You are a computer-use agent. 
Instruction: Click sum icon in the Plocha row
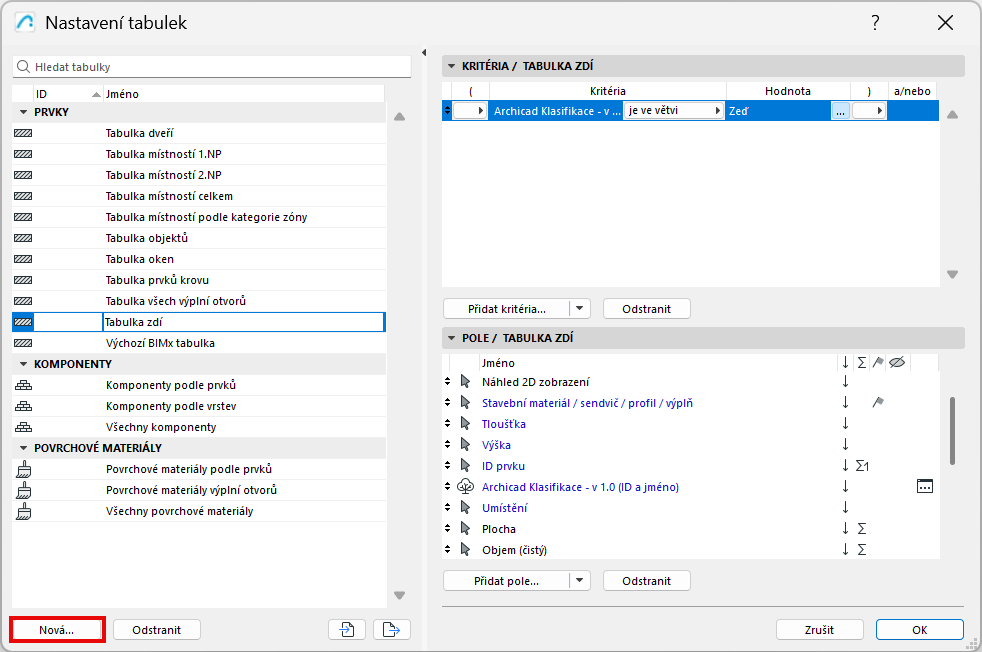pos(861,528)
